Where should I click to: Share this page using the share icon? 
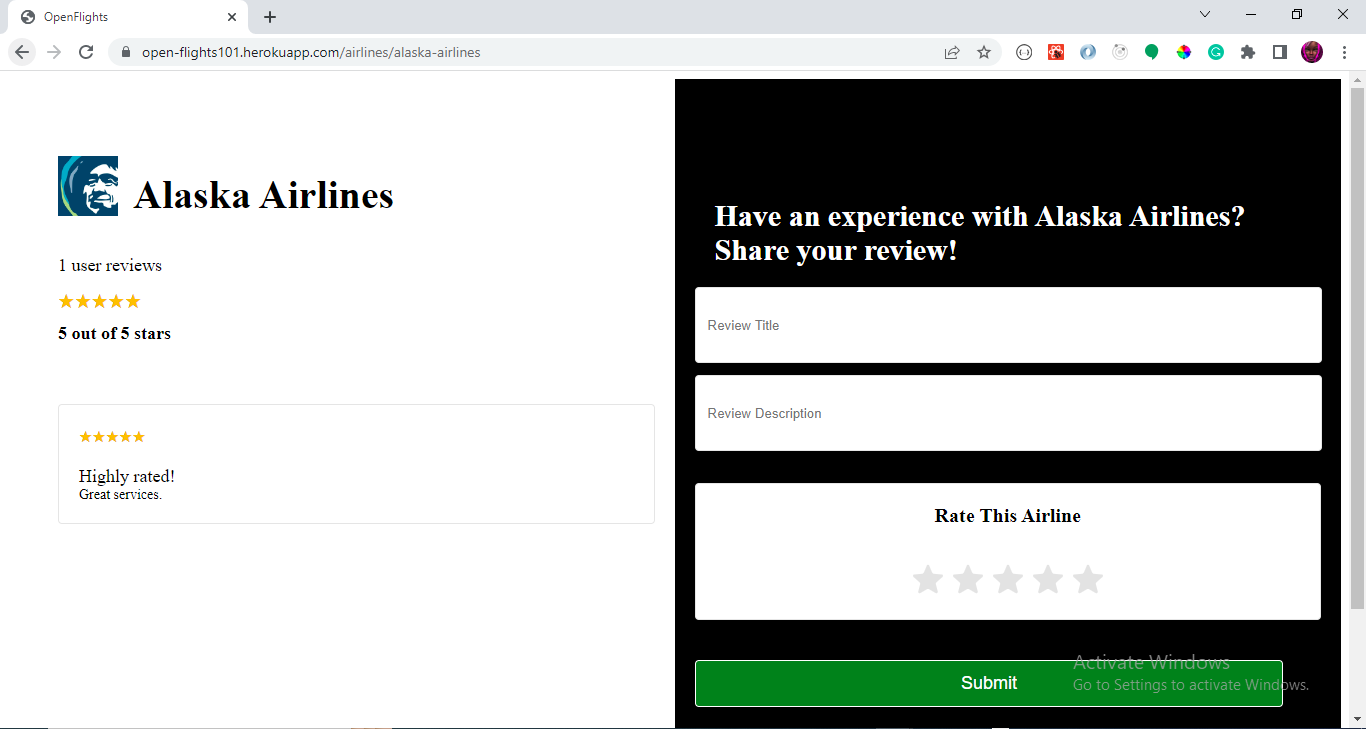[952, 52]
